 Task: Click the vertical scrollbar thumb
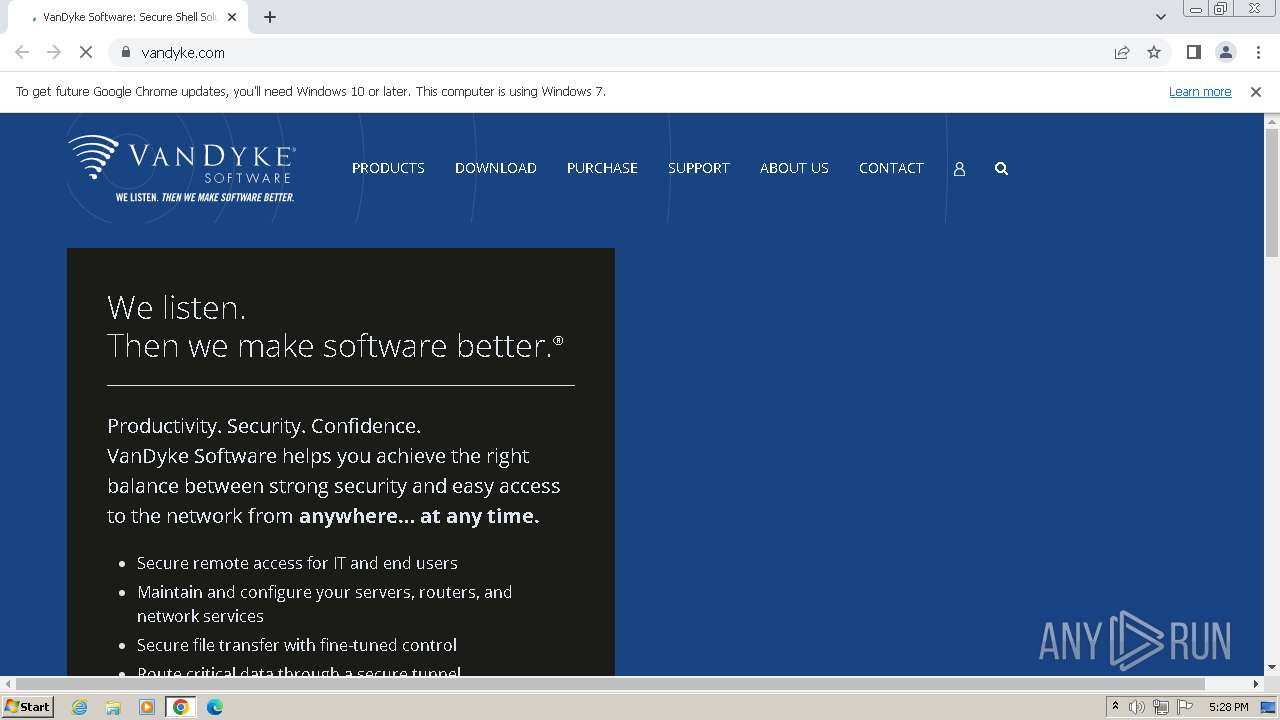pos(1272,193)
